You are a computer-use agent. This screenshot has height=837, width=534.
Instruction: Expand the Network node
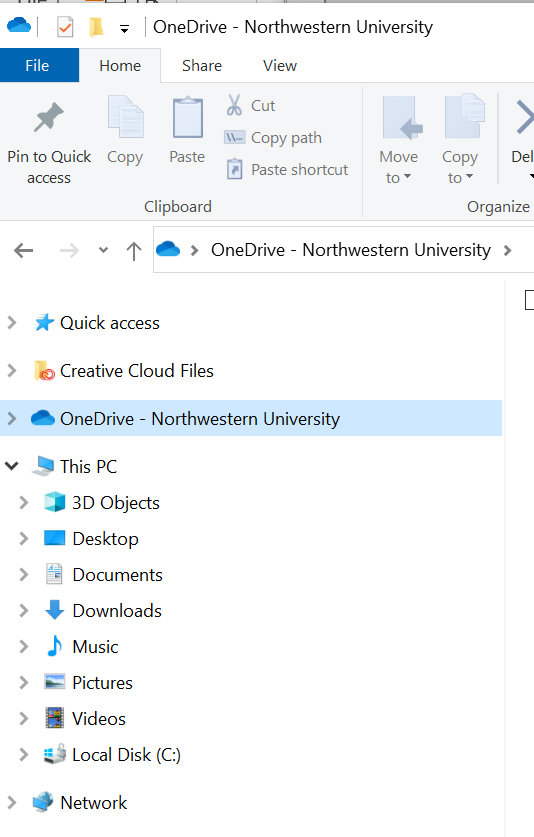click(12, 802)
